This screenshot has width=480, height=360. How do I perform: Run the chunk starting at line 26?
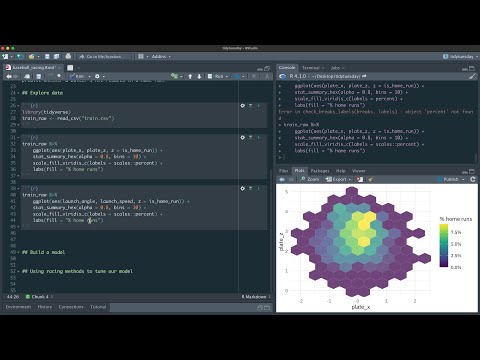(x=259, y=106)
